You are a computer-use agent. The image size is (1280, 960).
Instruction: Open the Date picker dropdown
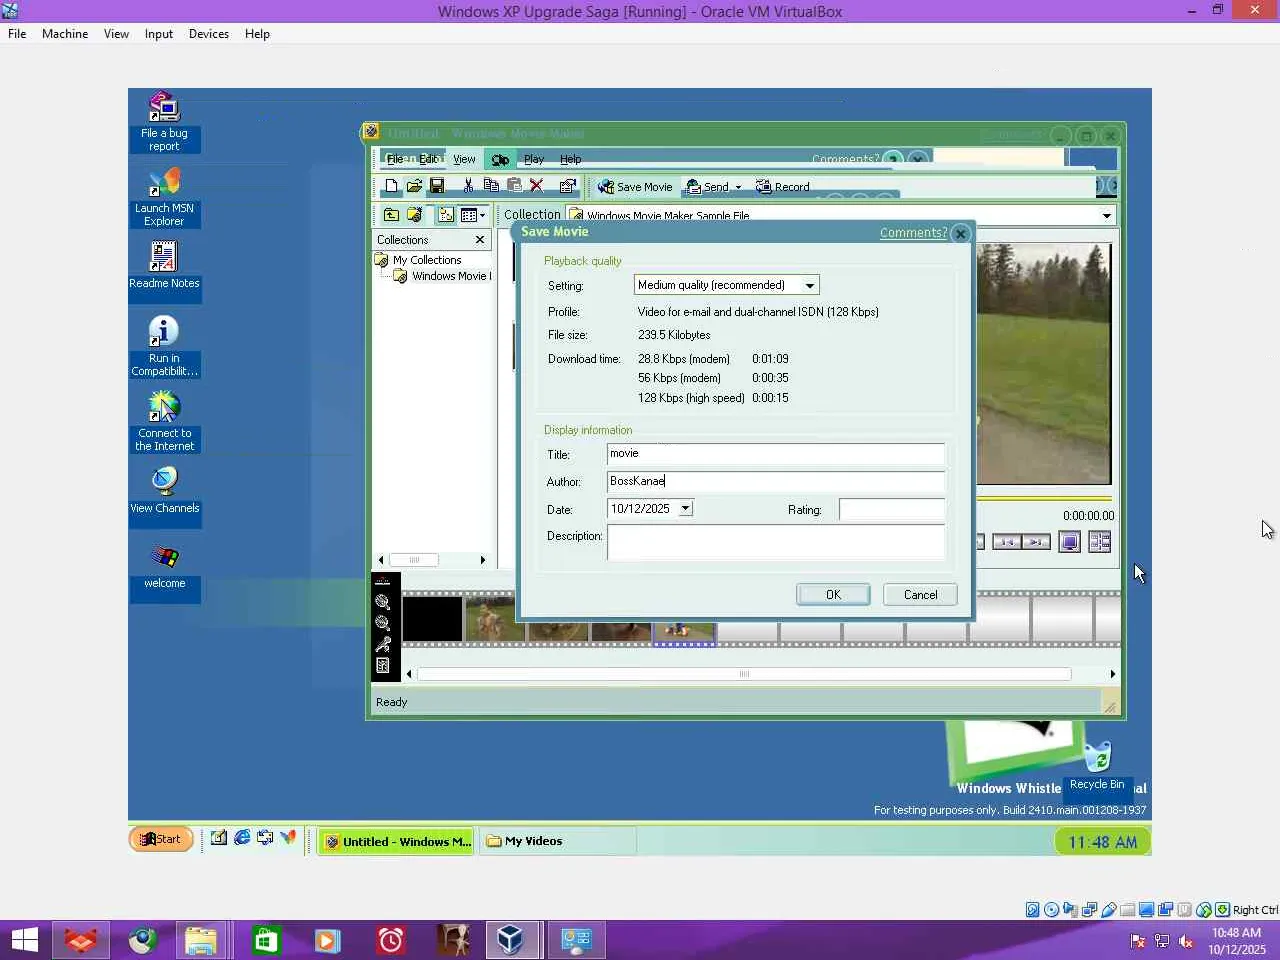pos(685,509)
